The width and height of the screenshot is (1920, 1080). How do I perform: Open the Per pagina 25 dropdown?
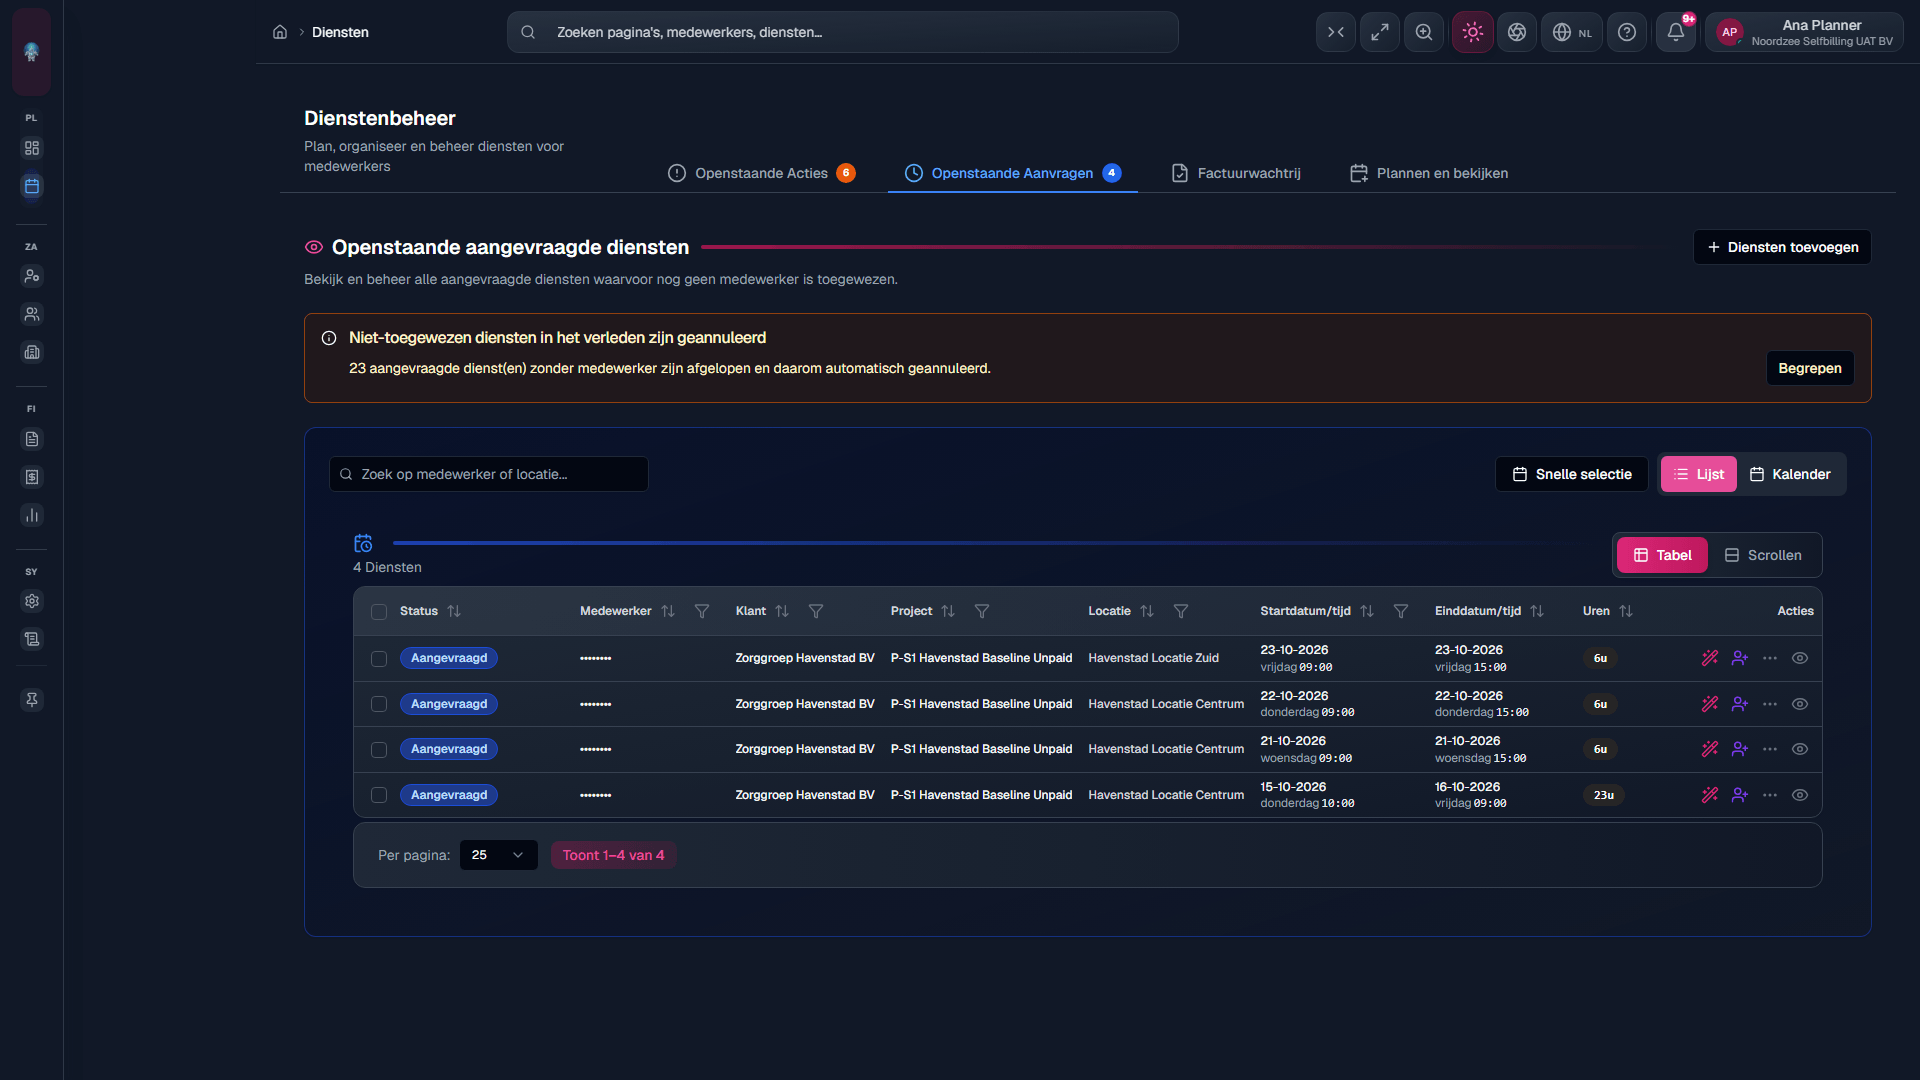(498, 855)
